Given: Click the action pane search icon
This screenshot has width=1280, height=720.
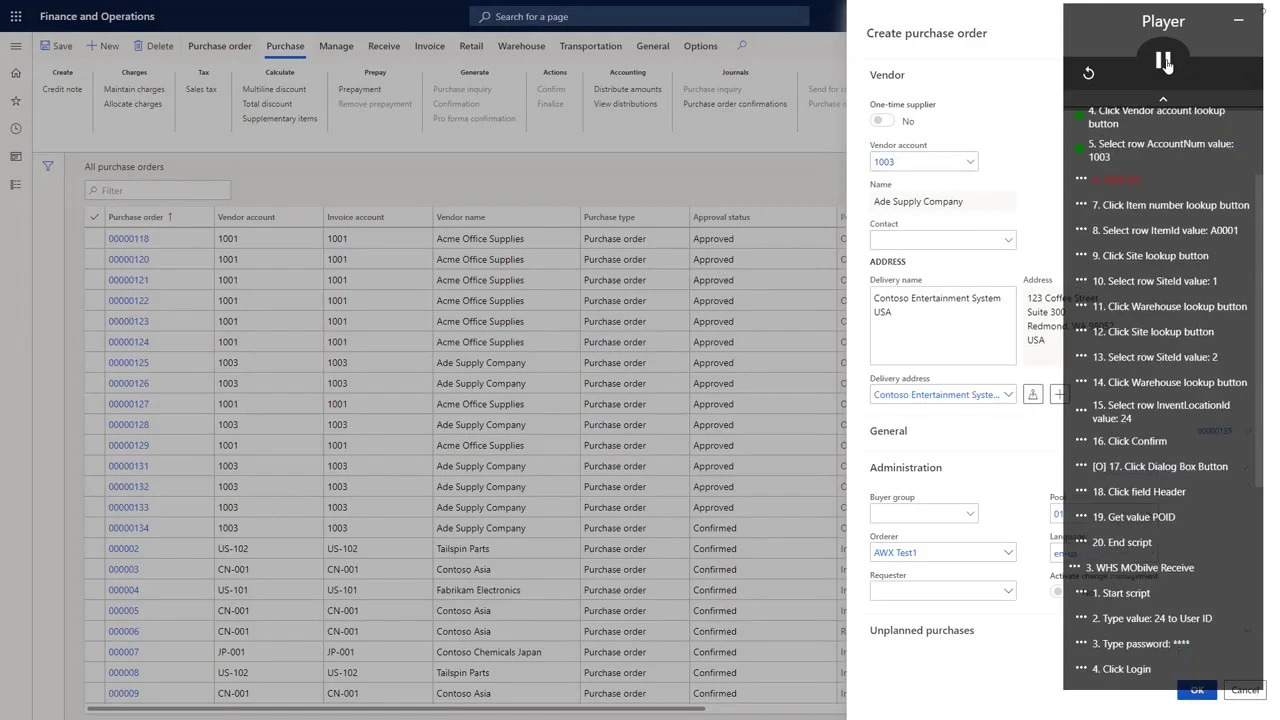Looking at the screenshot, I should click(x=741, y=46).
